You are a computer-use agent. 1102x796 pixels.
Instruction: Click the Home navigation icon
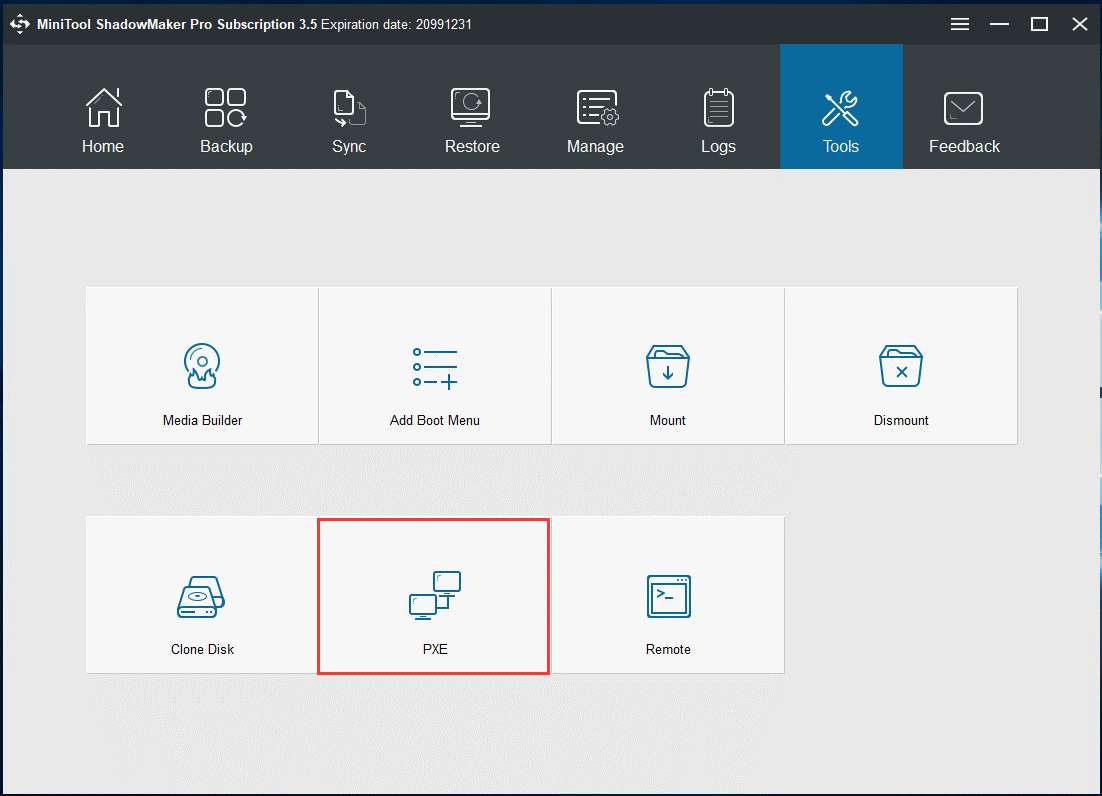pos(103,107)
